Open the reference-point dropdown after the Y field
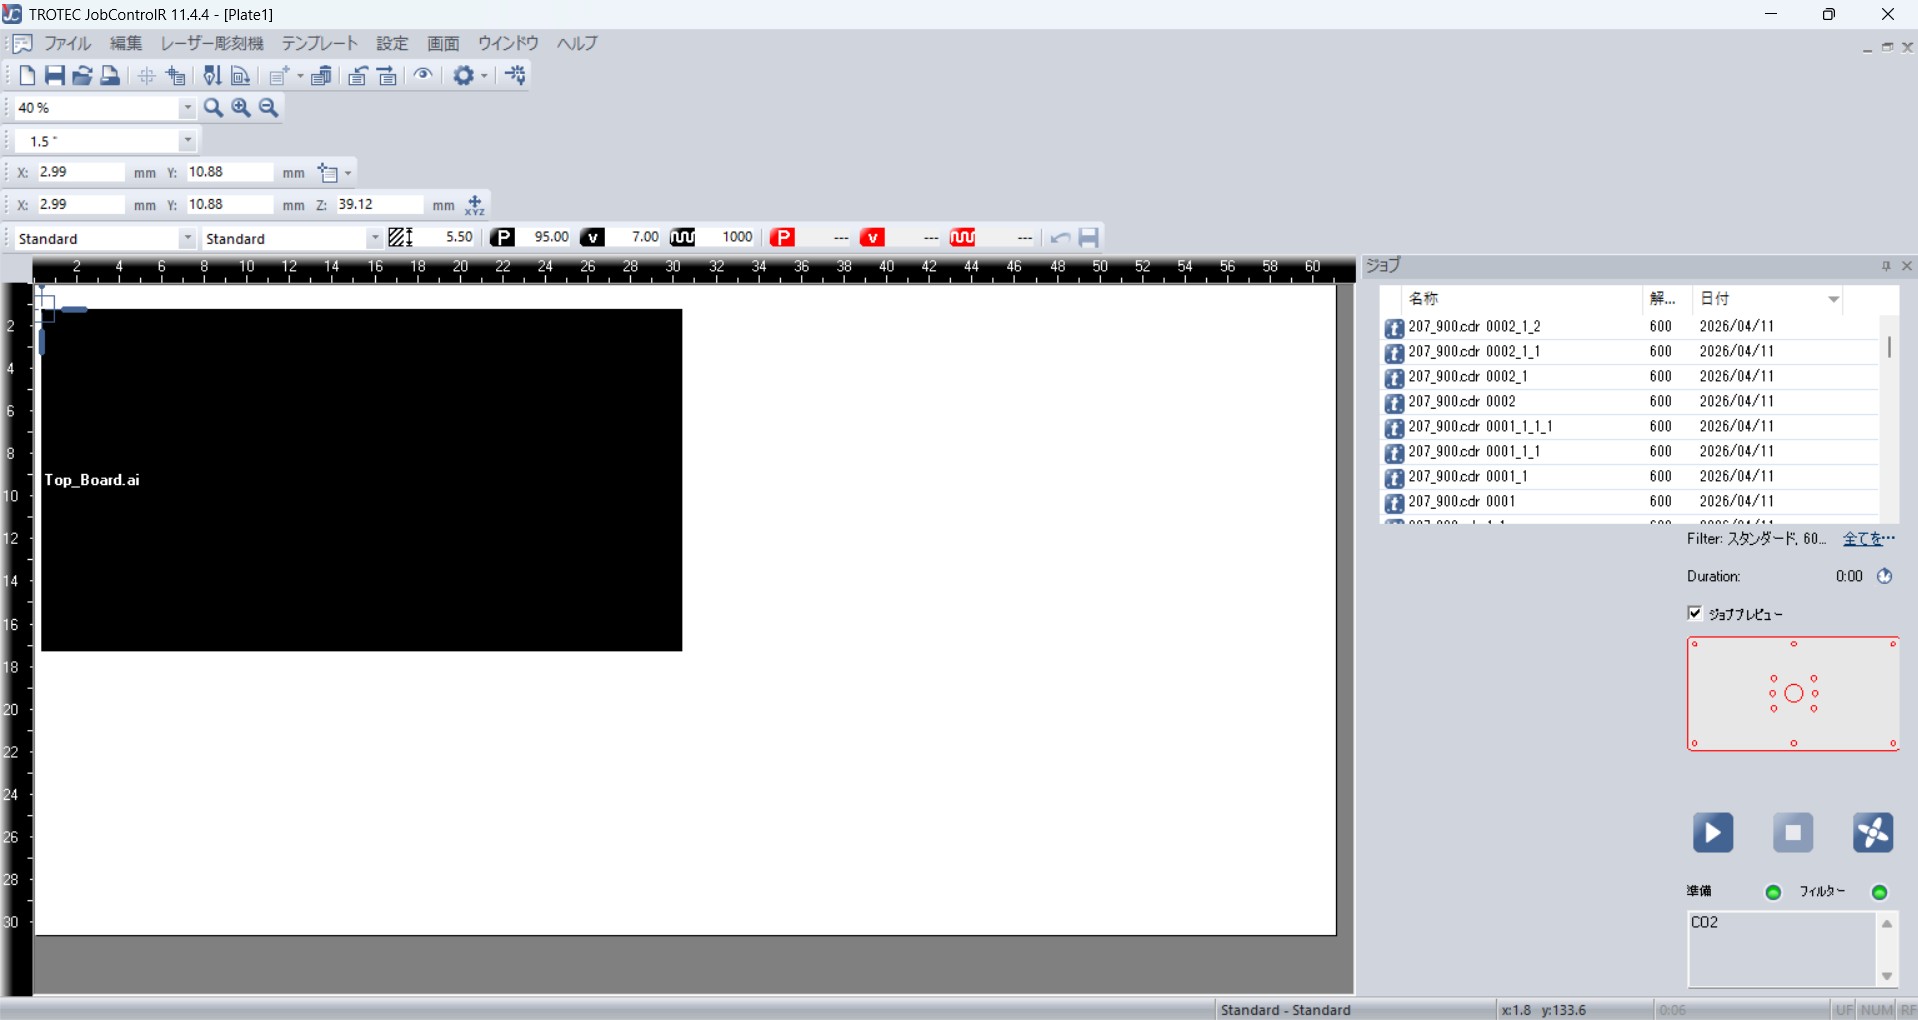The width and height of the screenshot is (1918, 1020). point(348,173)
